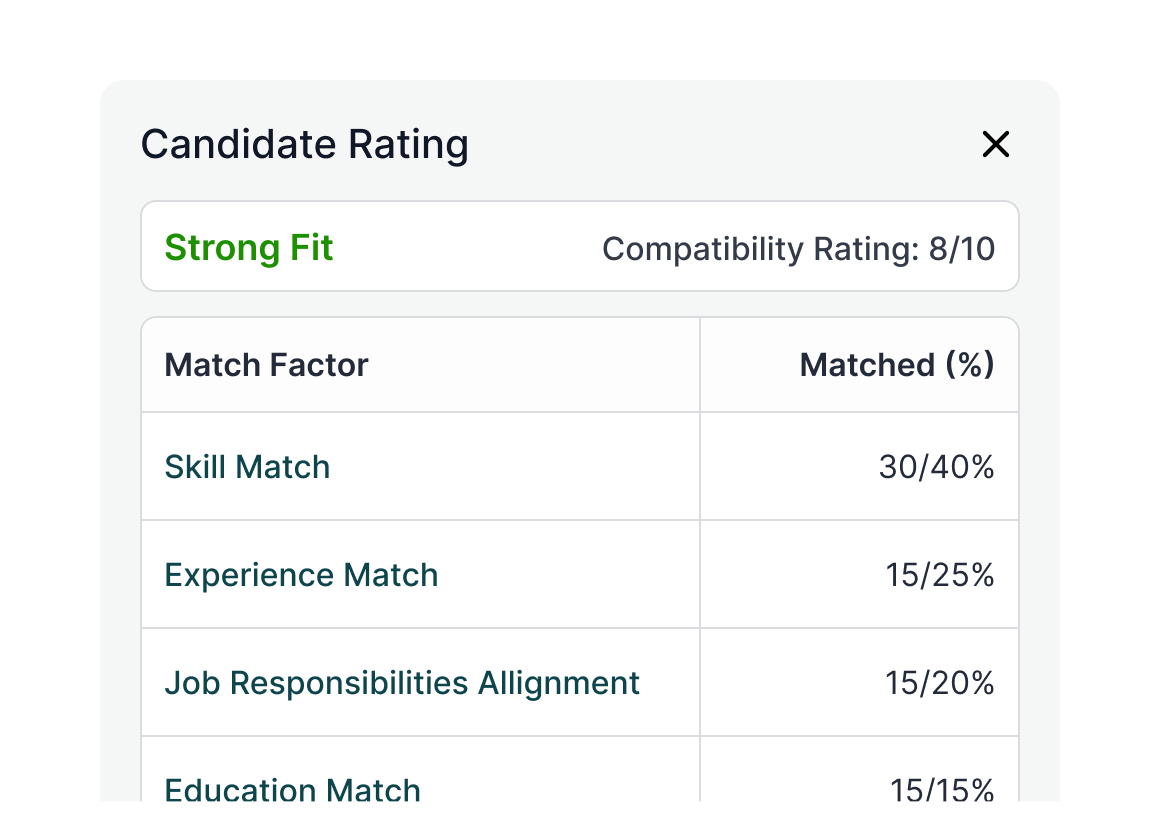Click the Candidate Rating title
This screenshot has height=822, width=1160.
(x=304, y=145)
